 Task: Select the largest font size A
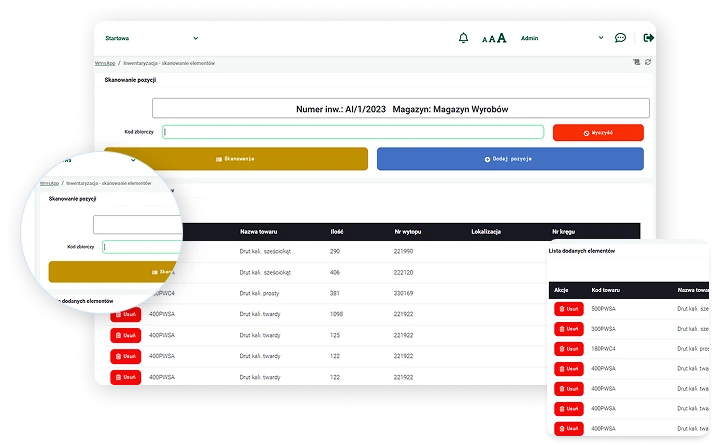coord(502,38)
